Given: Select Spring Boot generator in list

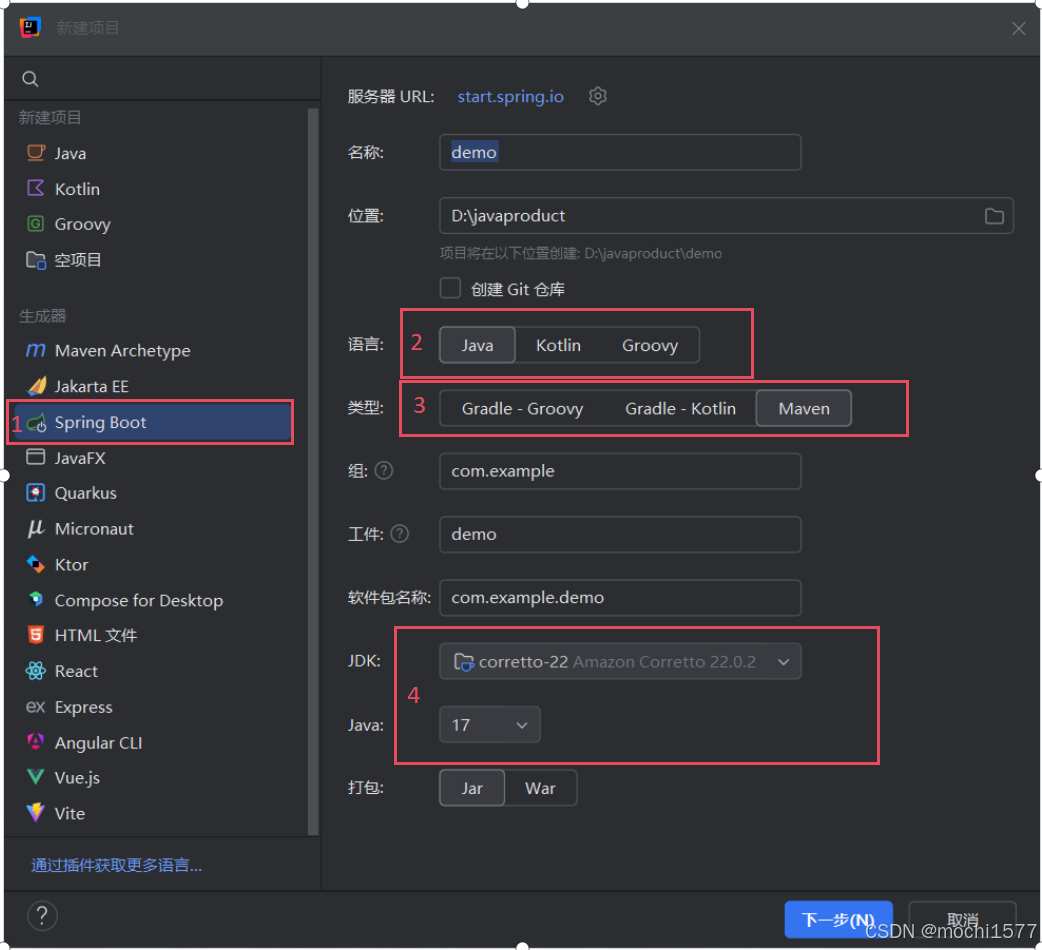Looking at the screenshot, I should coord(152,423).
